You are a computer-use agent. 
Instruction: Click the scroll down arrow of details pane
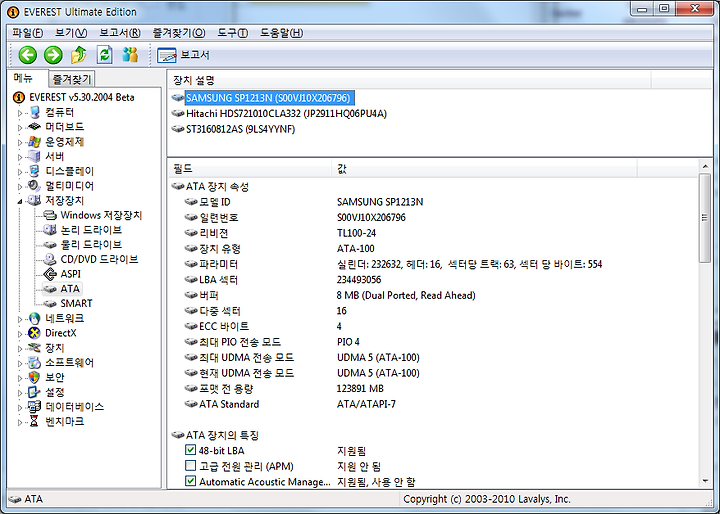tap(705, 481)
